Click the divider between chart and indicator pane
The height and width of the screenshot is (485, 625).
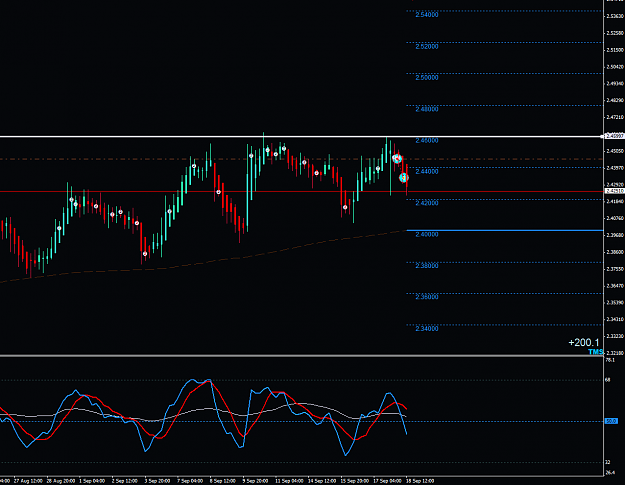(301, 355)
